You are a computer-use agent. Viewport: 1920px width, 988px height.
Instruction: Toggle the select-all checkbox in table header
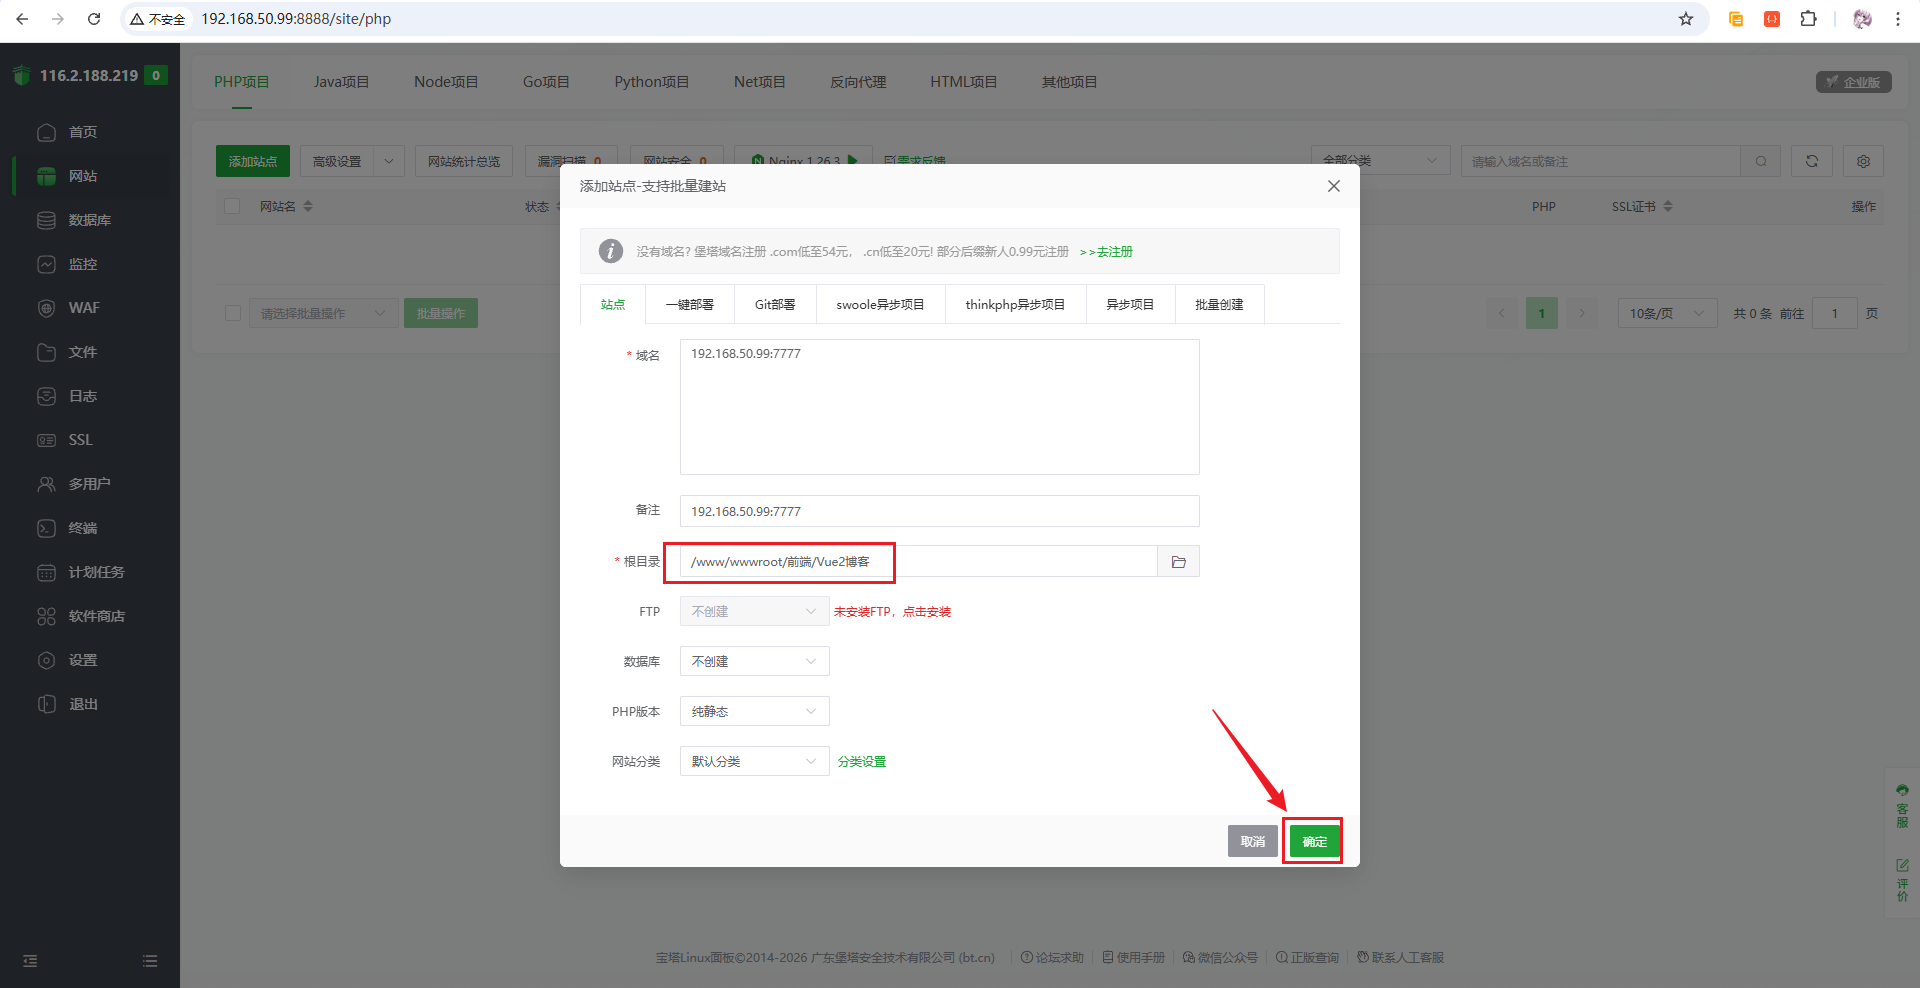[233, 206]
